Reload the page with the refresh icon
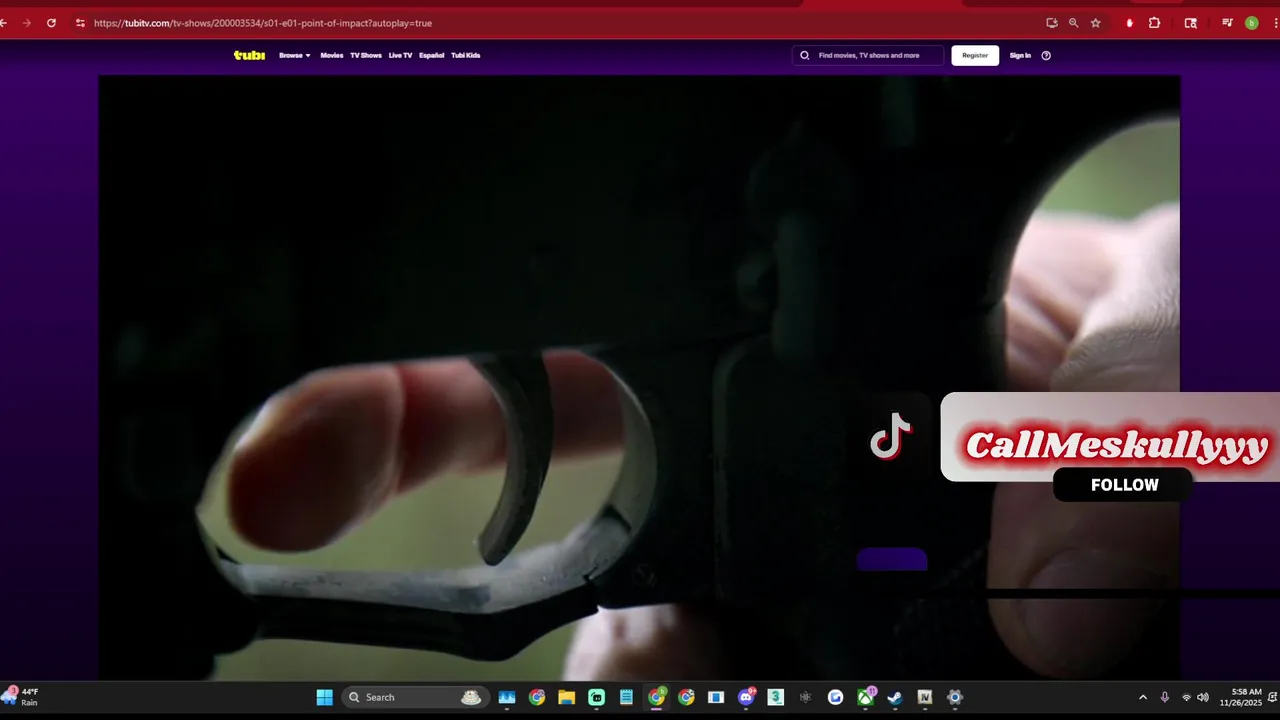The width and height of the screenshot is (1280, 720). pos(51,23)
